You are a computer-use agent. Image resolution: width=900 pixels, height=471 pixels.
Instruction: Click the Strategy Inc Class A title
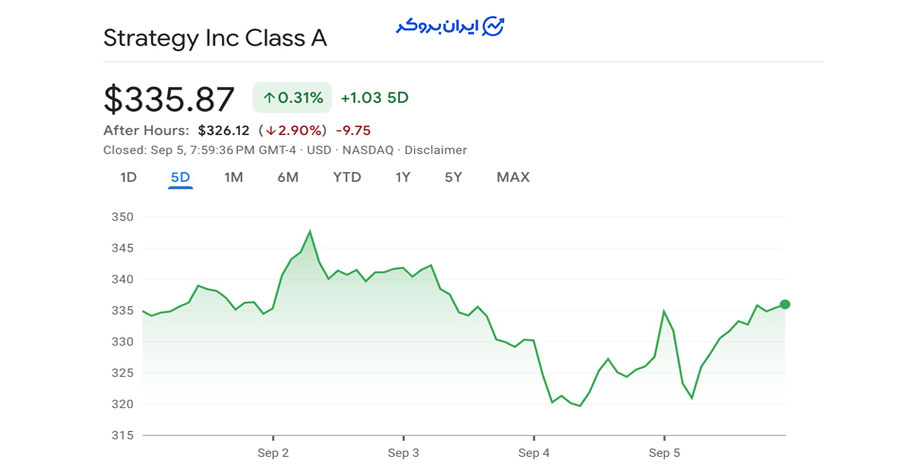pyautogui.click(x=215, y=39)
